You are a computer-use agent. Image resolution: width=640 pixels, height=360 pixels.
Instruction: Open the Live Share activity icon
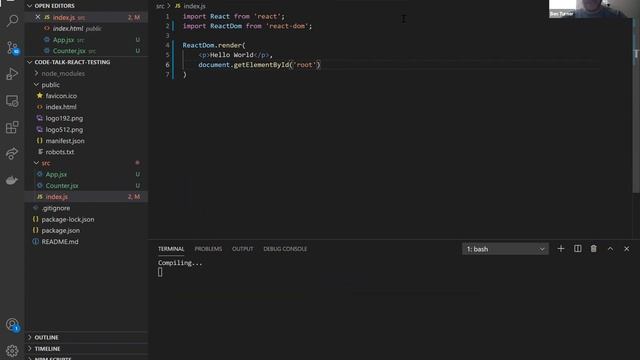(x=12, y=153)
